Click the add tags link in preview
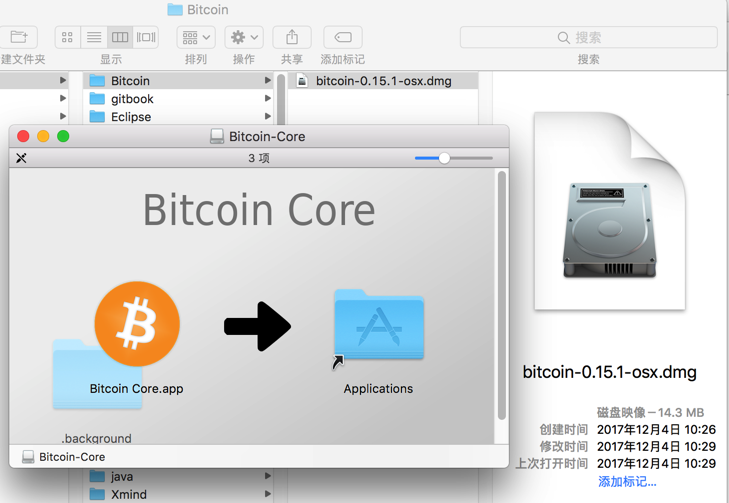Image resolution: width=729 pixels, height=503 pixels. pos(627,482)
